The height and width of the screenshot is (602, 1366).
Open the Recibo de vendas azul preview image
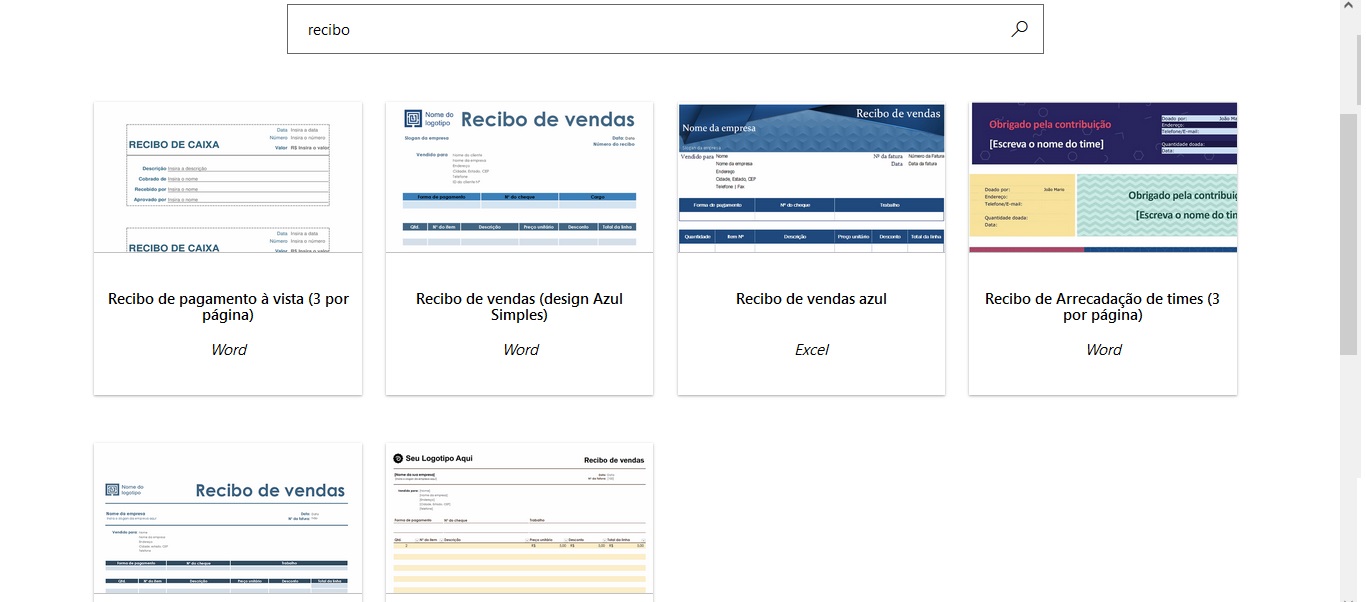[811, 177]
